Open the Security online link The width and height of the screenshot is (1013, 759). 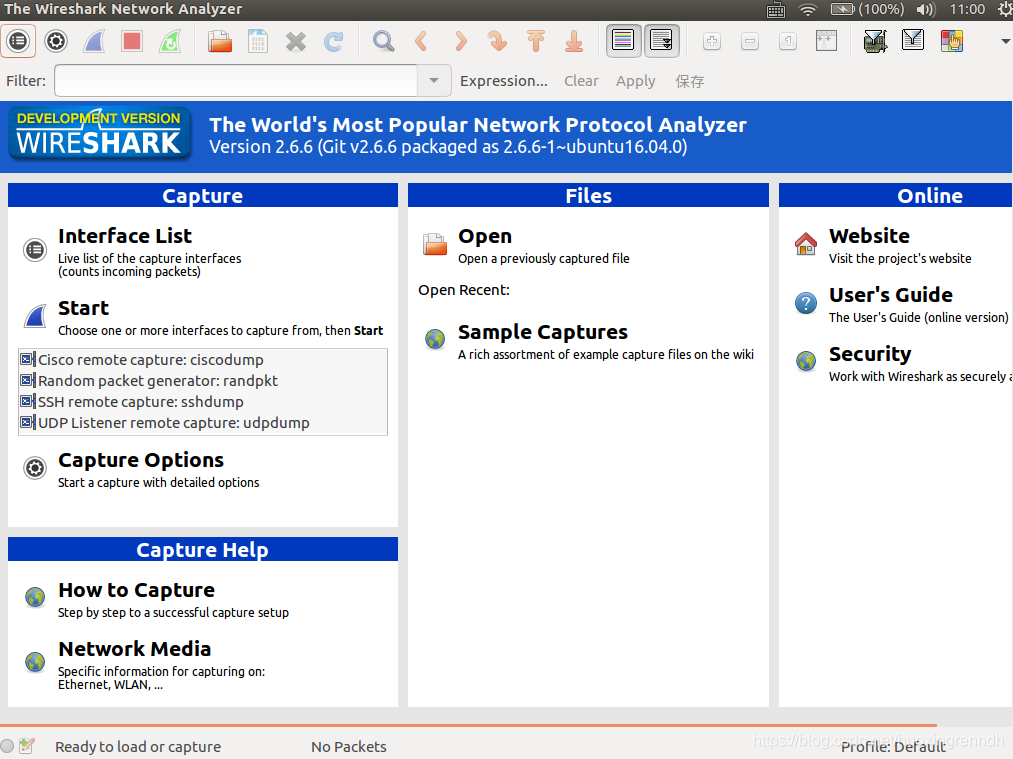point(870,354)
